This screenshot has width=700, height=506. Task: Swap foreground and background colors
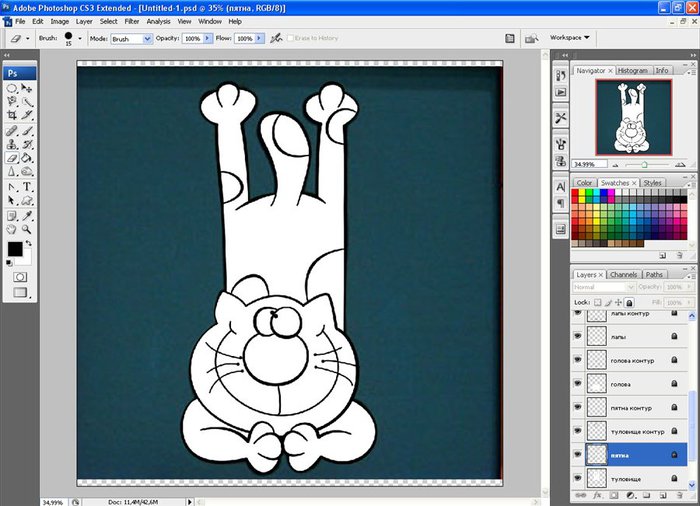29,243
